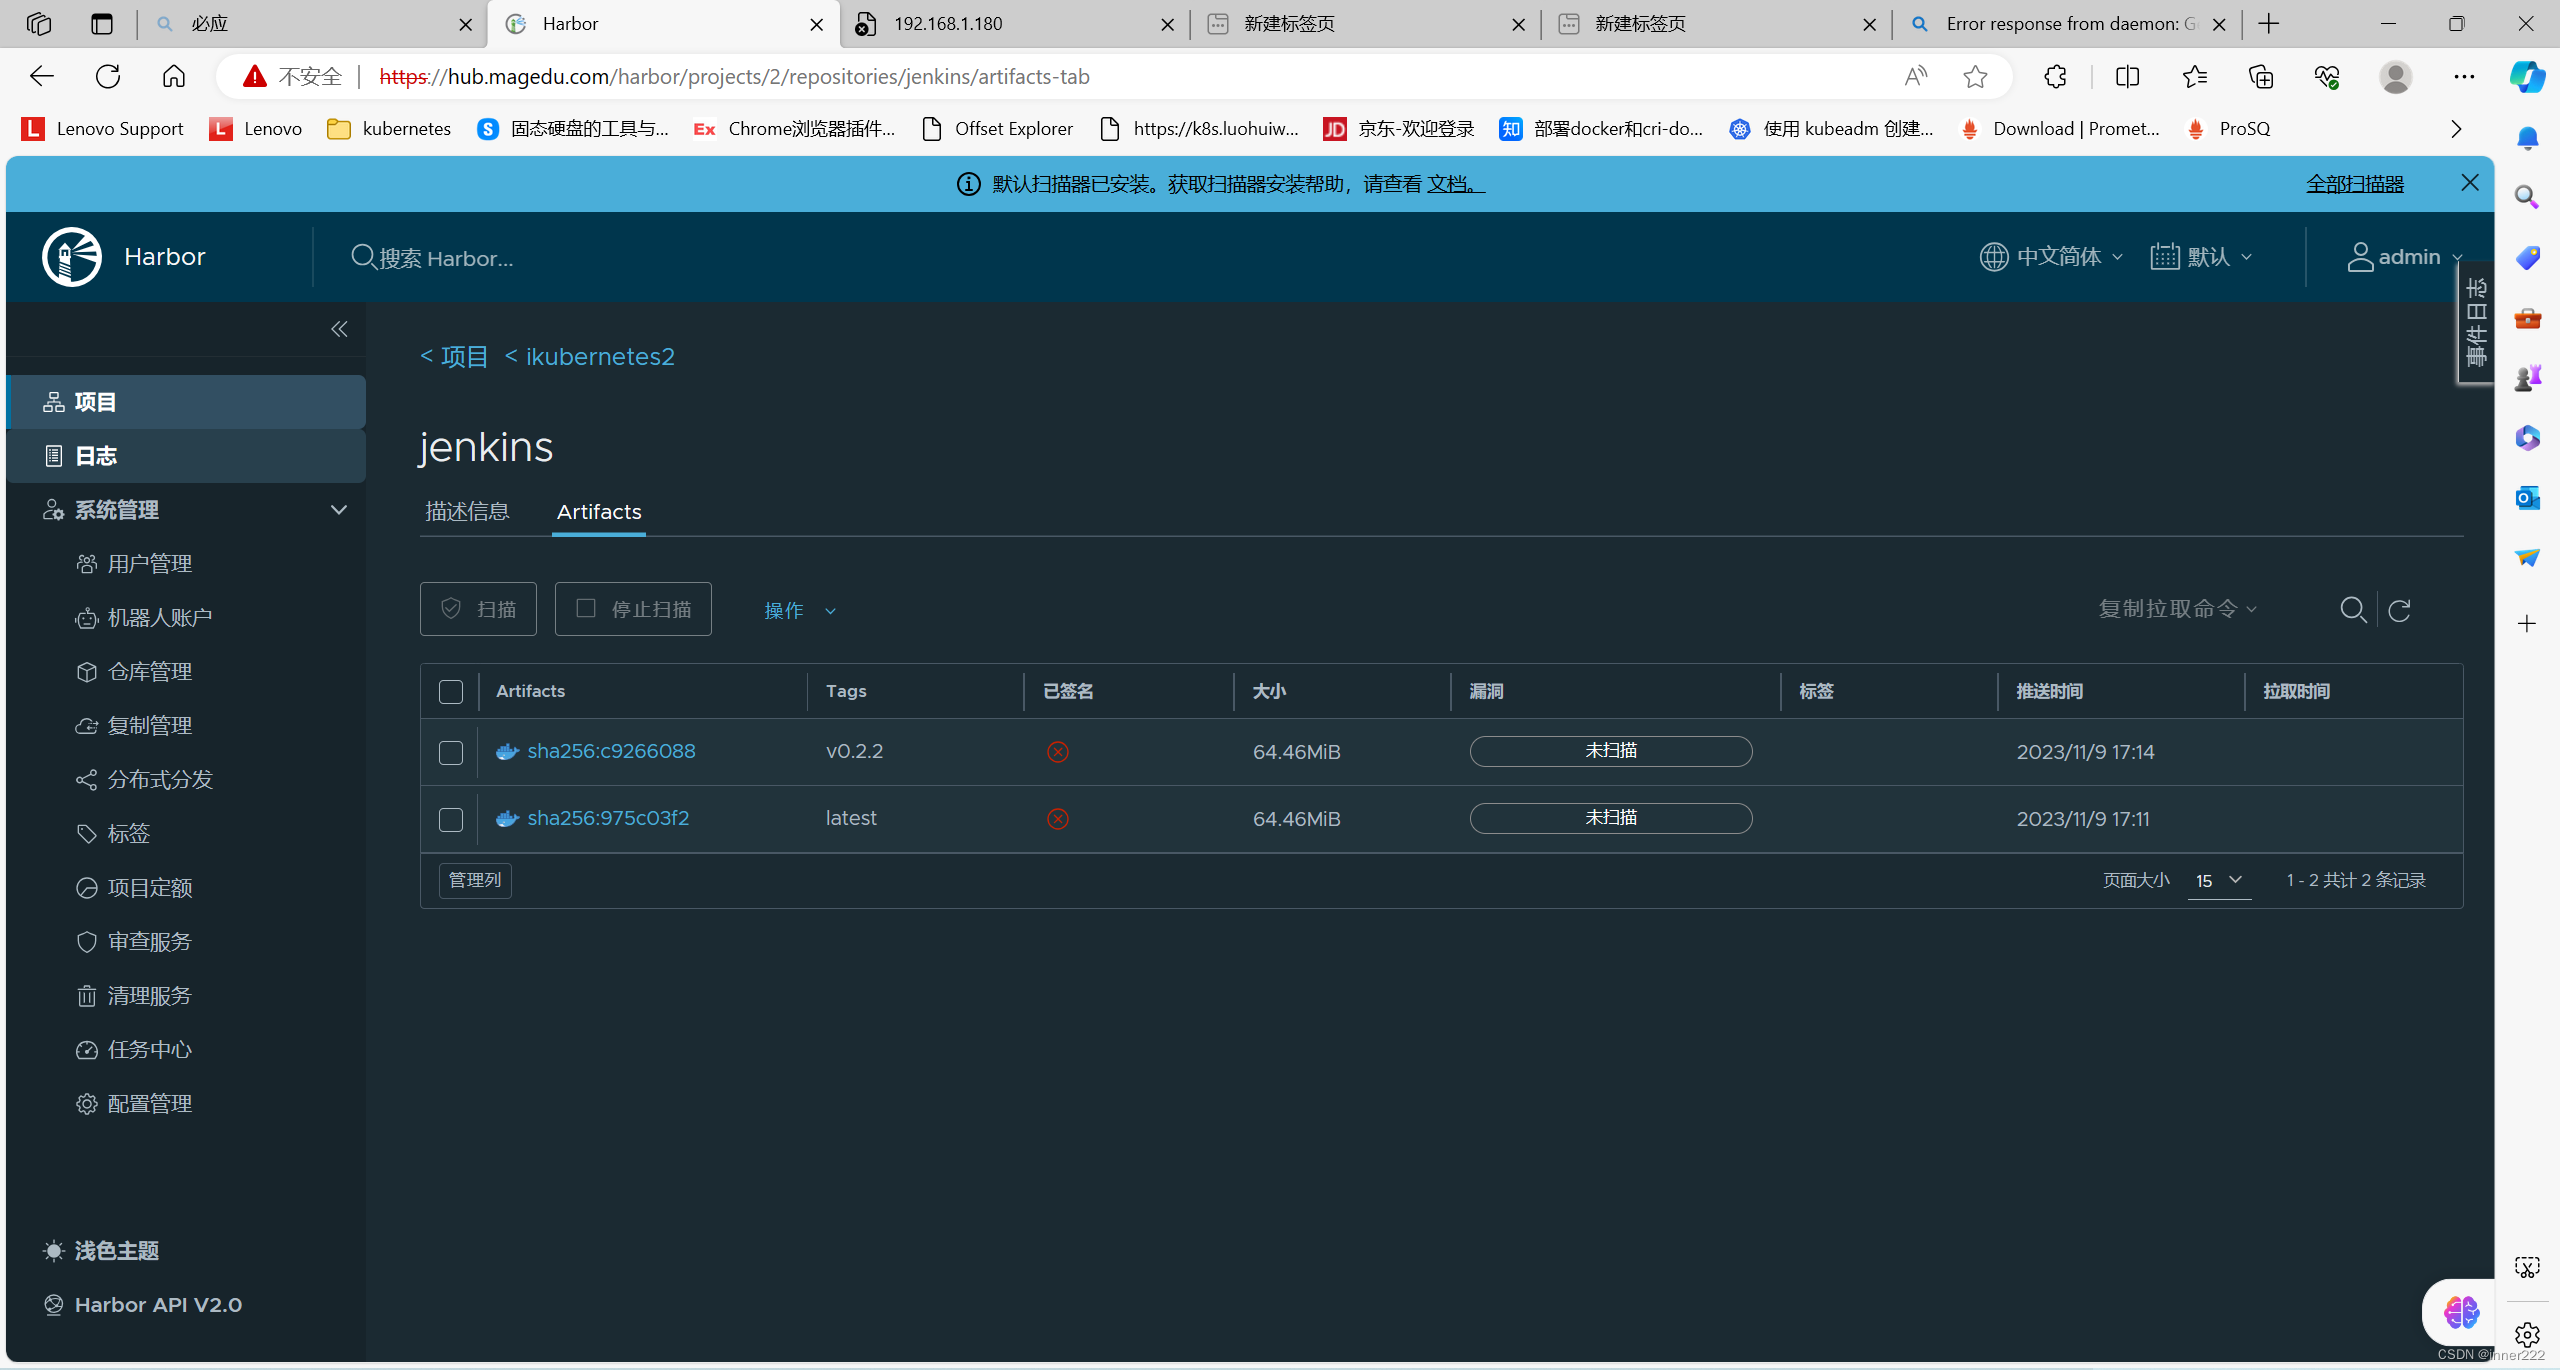
Task: Switch to 浅色主题 light theme
Action: (116, 1250)
